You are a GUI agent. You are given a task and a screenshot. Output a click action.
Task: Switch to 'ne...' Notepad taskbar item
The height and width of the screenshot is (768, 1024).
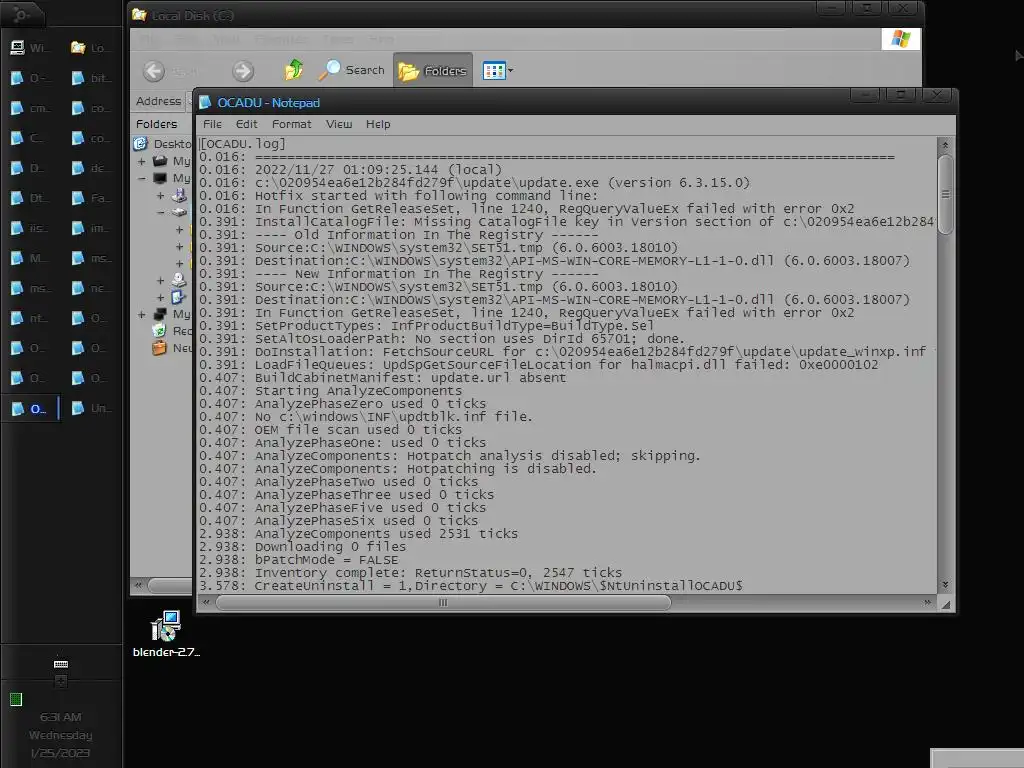coord(91,288)
